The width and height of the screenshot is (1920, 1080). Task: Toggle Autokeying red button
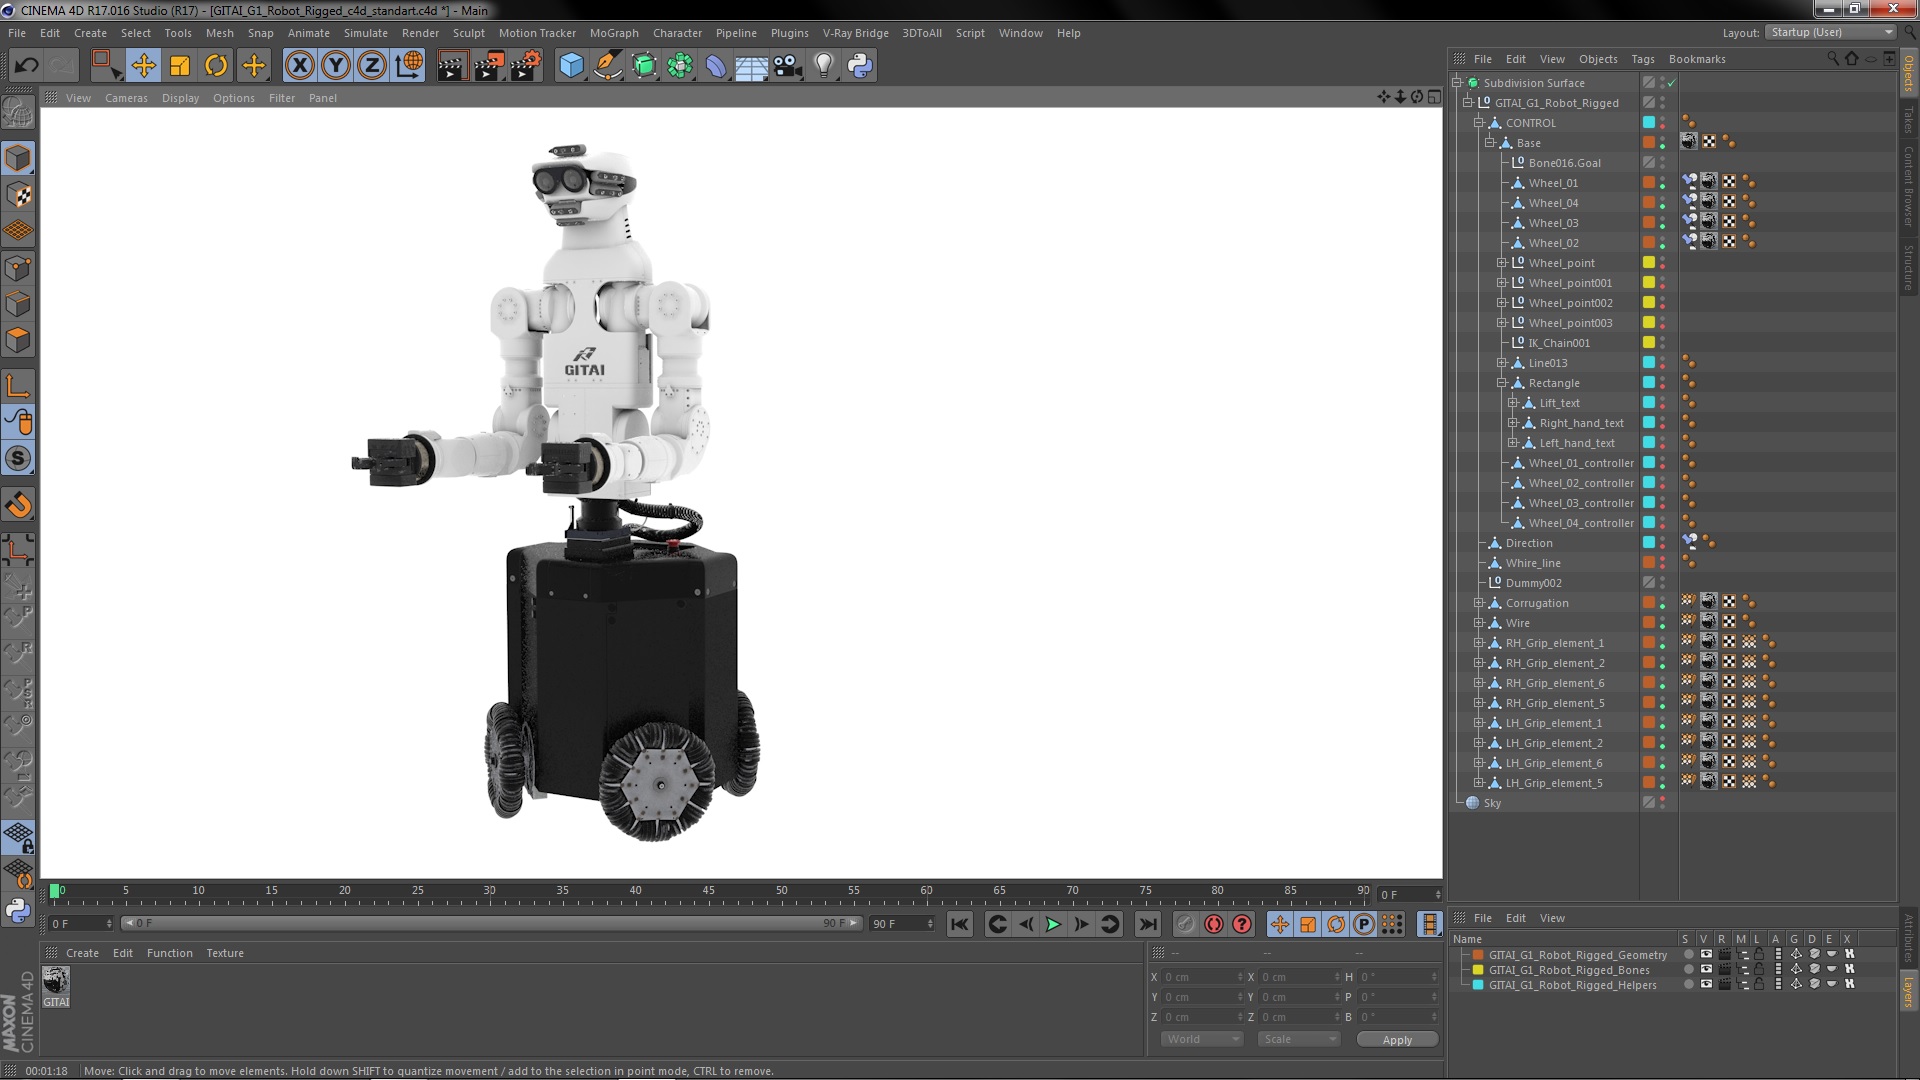(x=1214, y=925)
